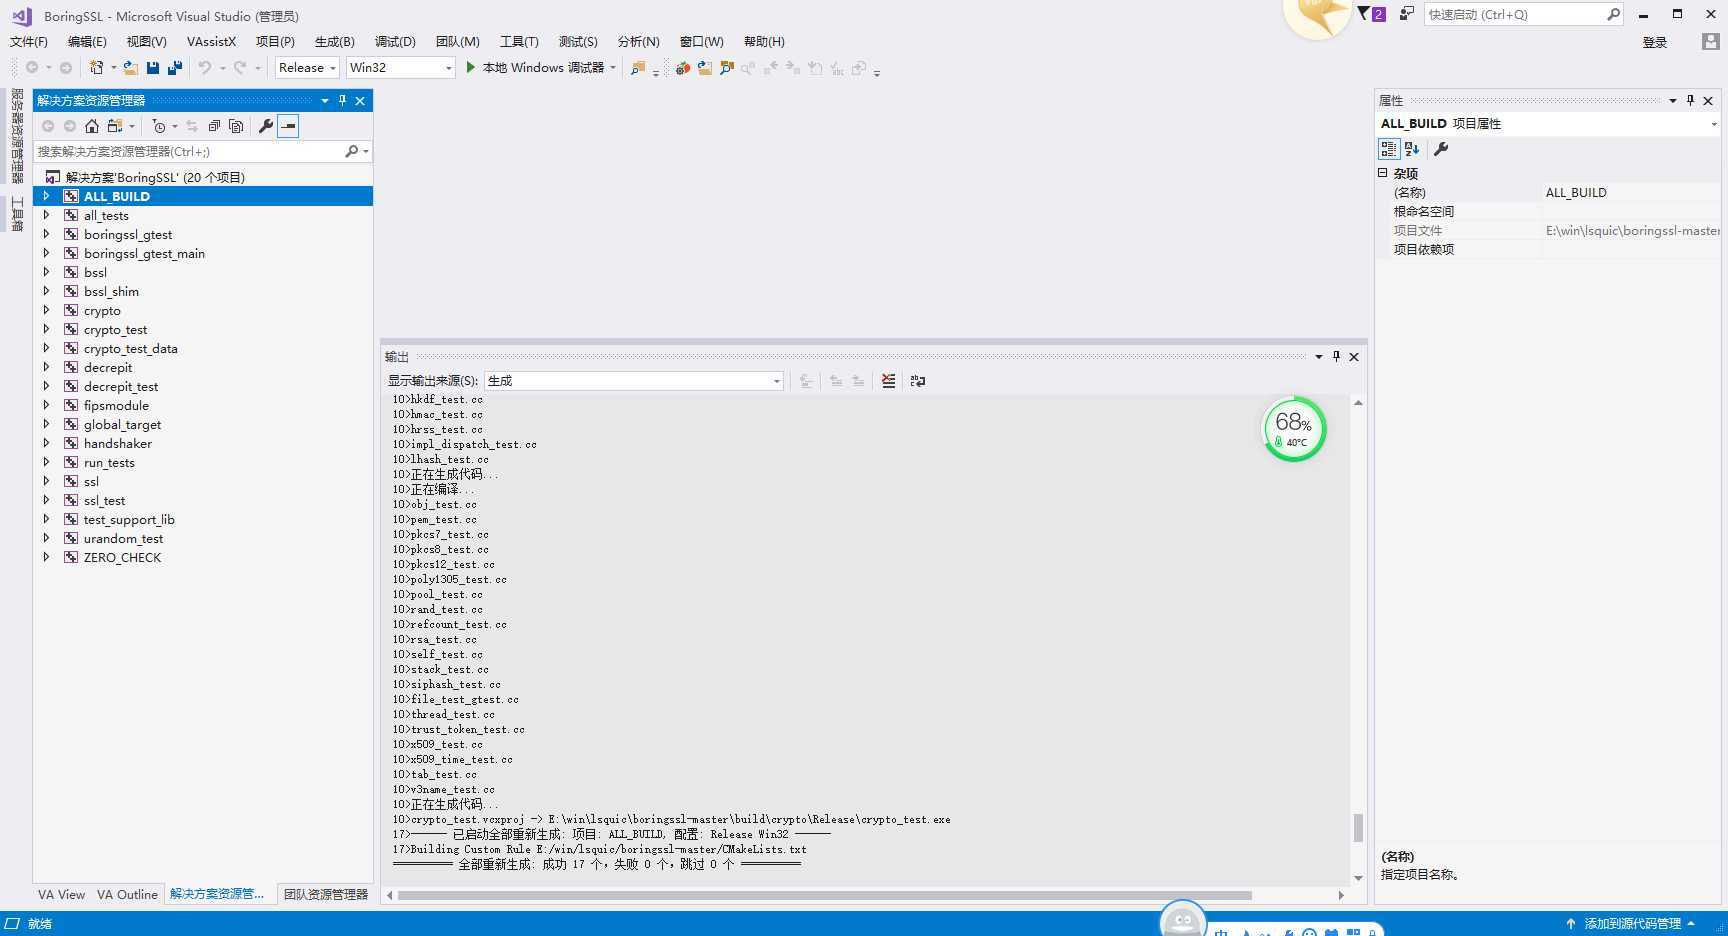Clear all output with the red X list icon
1728x936 pixels.
[x=888, y=380]
